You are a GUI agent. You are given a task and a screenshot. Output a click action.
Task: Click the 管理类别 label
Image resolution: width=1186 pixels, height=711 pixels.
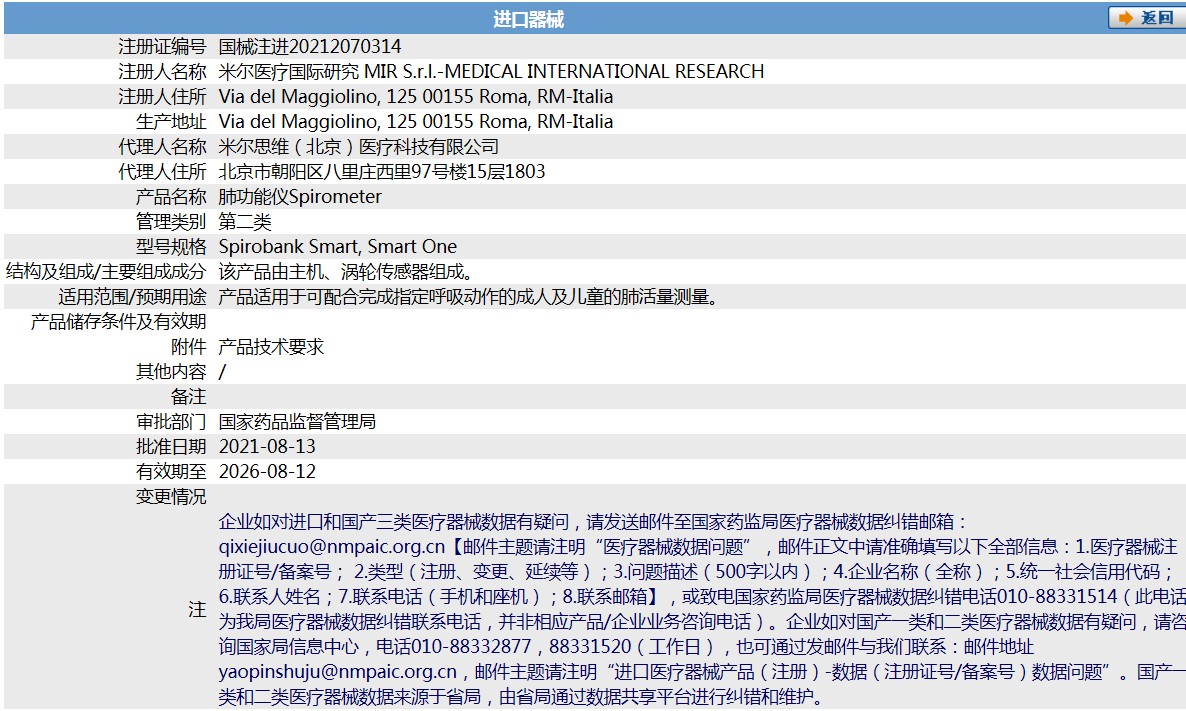tap(171, 222)
